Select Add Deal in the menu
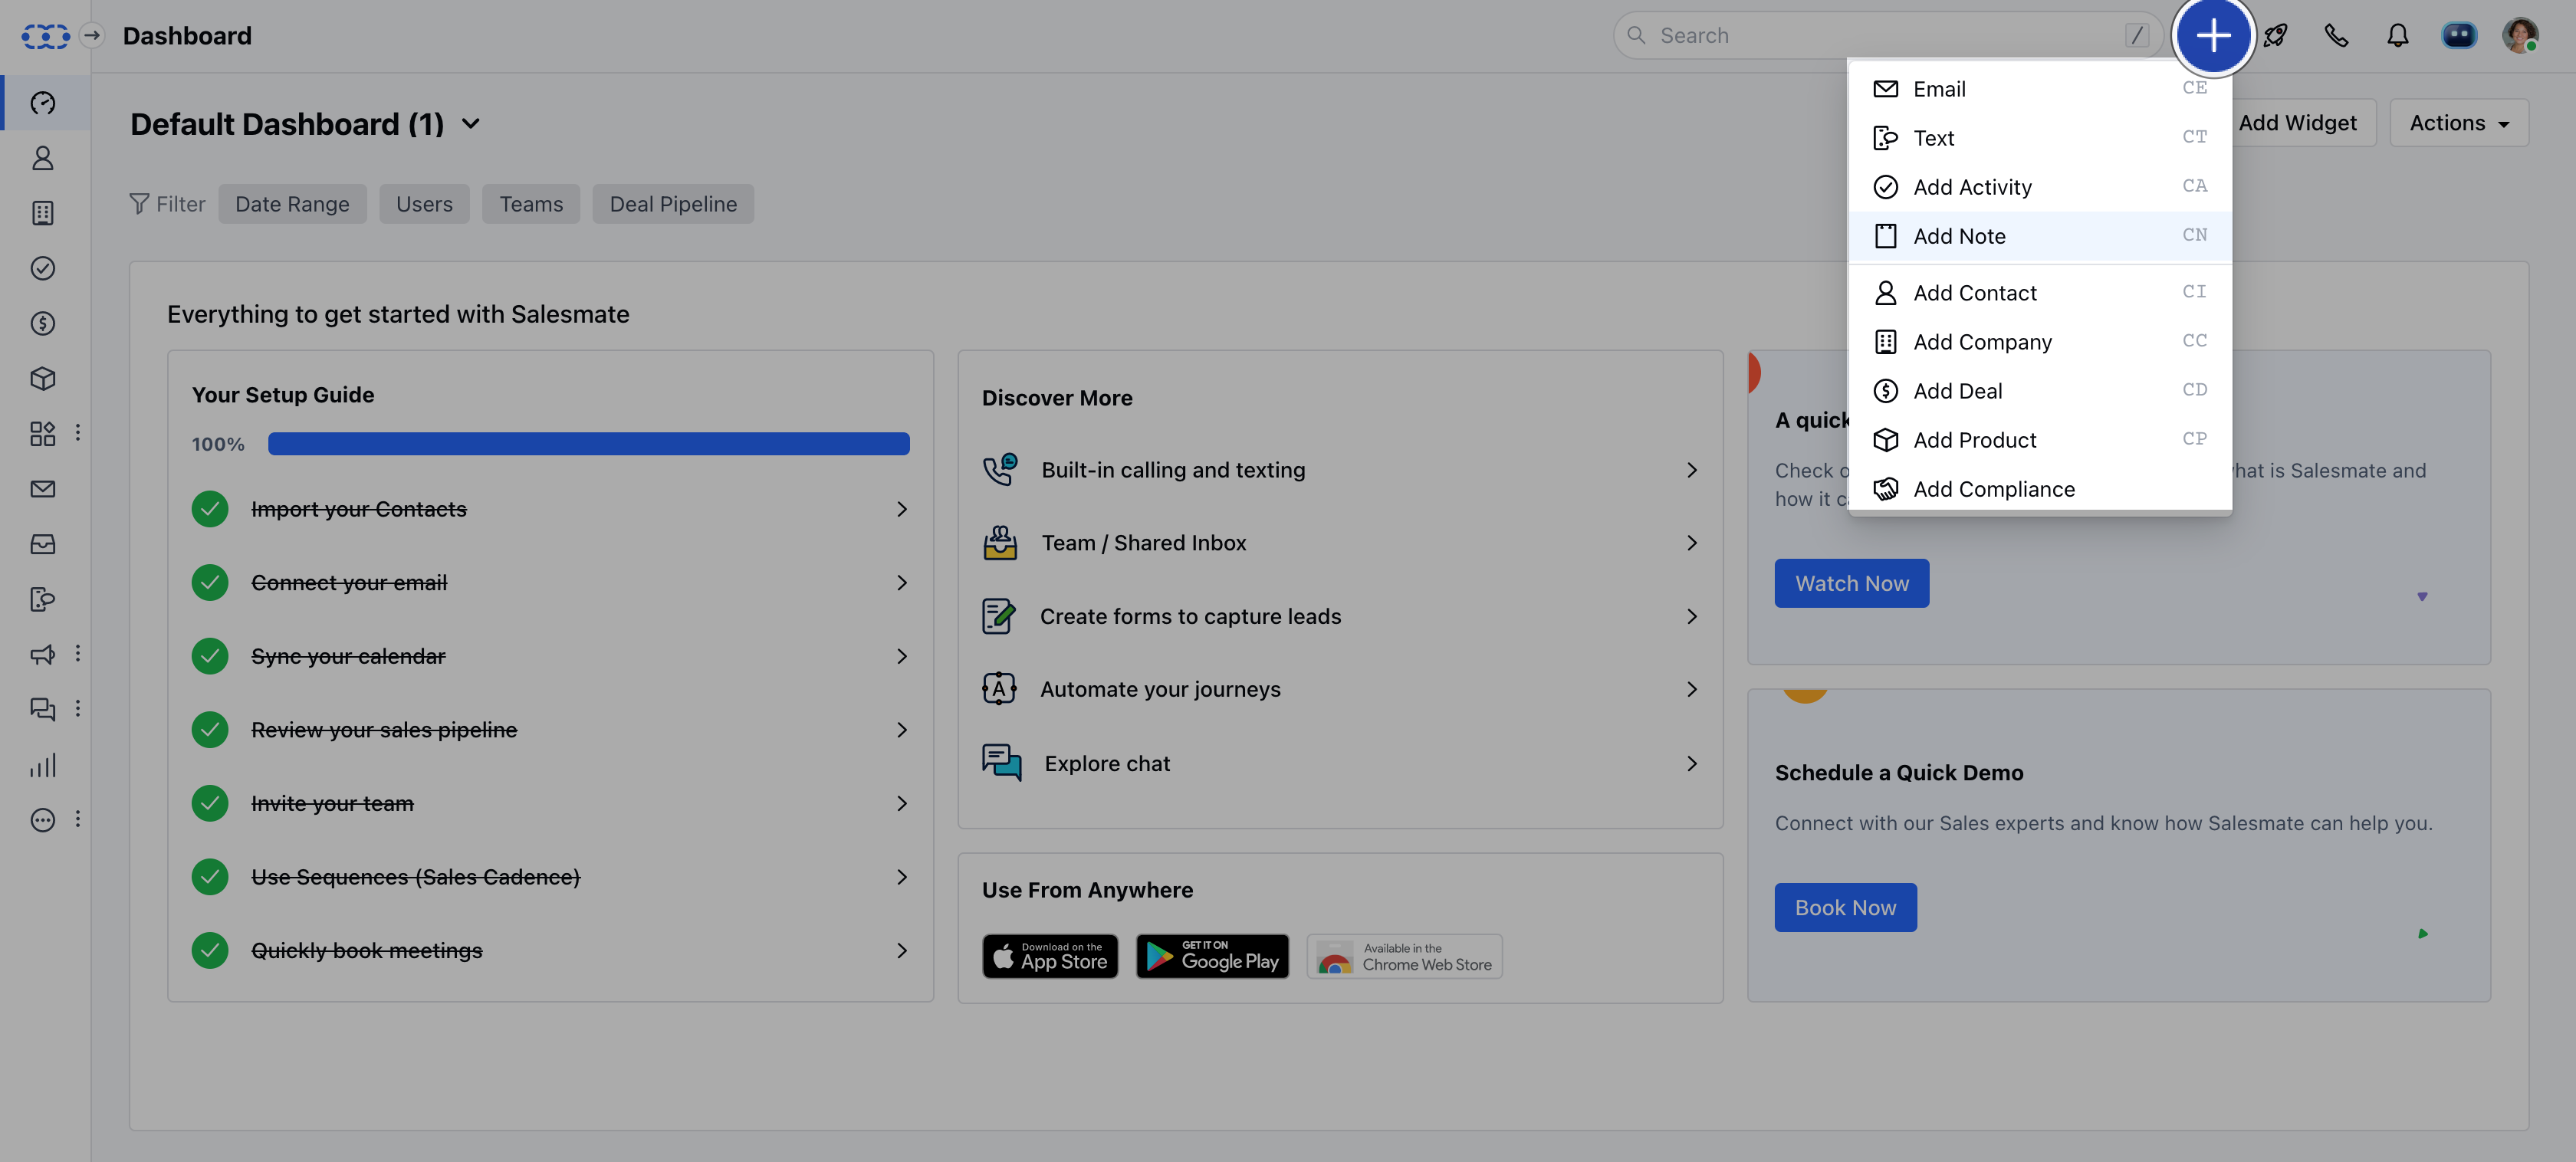The image size is (2576, 1162). [2040, 391]
